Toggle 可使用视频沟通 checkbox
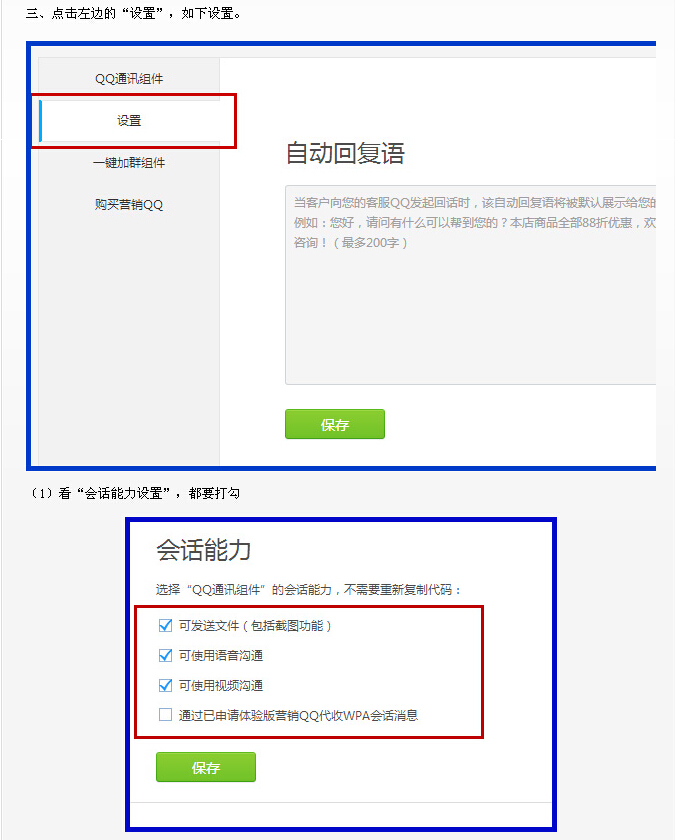Image resolution: width=675 pixels, height=840 pixels. (166, 685)
